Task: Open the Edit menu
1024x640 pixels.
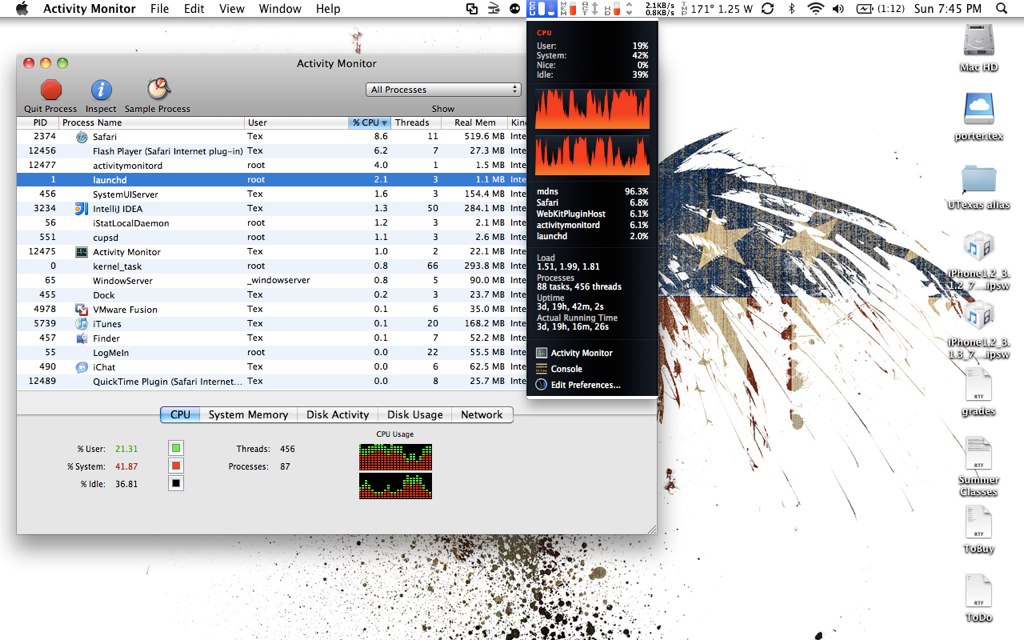Action: pos(194,8)
